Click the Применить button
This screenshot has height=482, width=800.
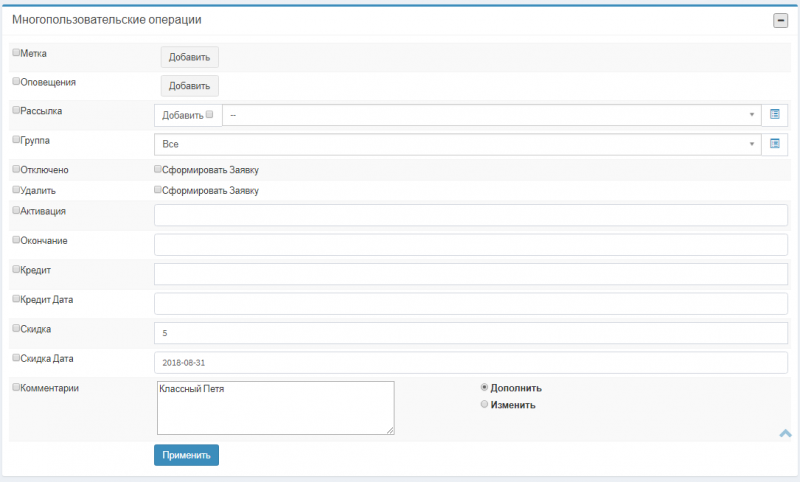[186, 455]
